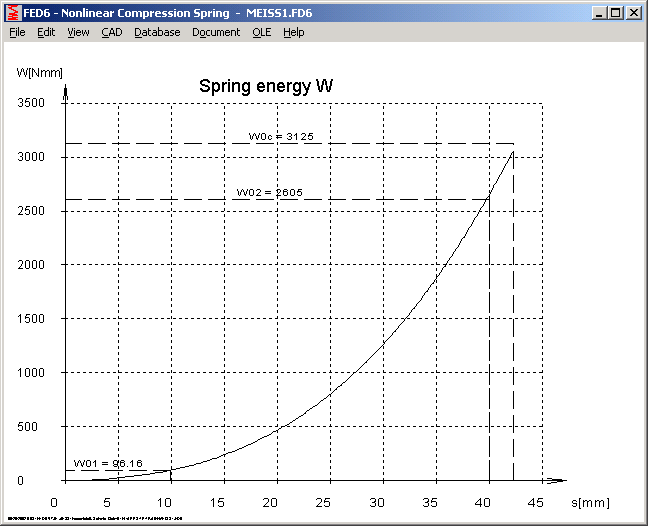Click the FED6 application icon in title bar
The width and height of the screenshot is (648, 526).
(x=13, y=13)
